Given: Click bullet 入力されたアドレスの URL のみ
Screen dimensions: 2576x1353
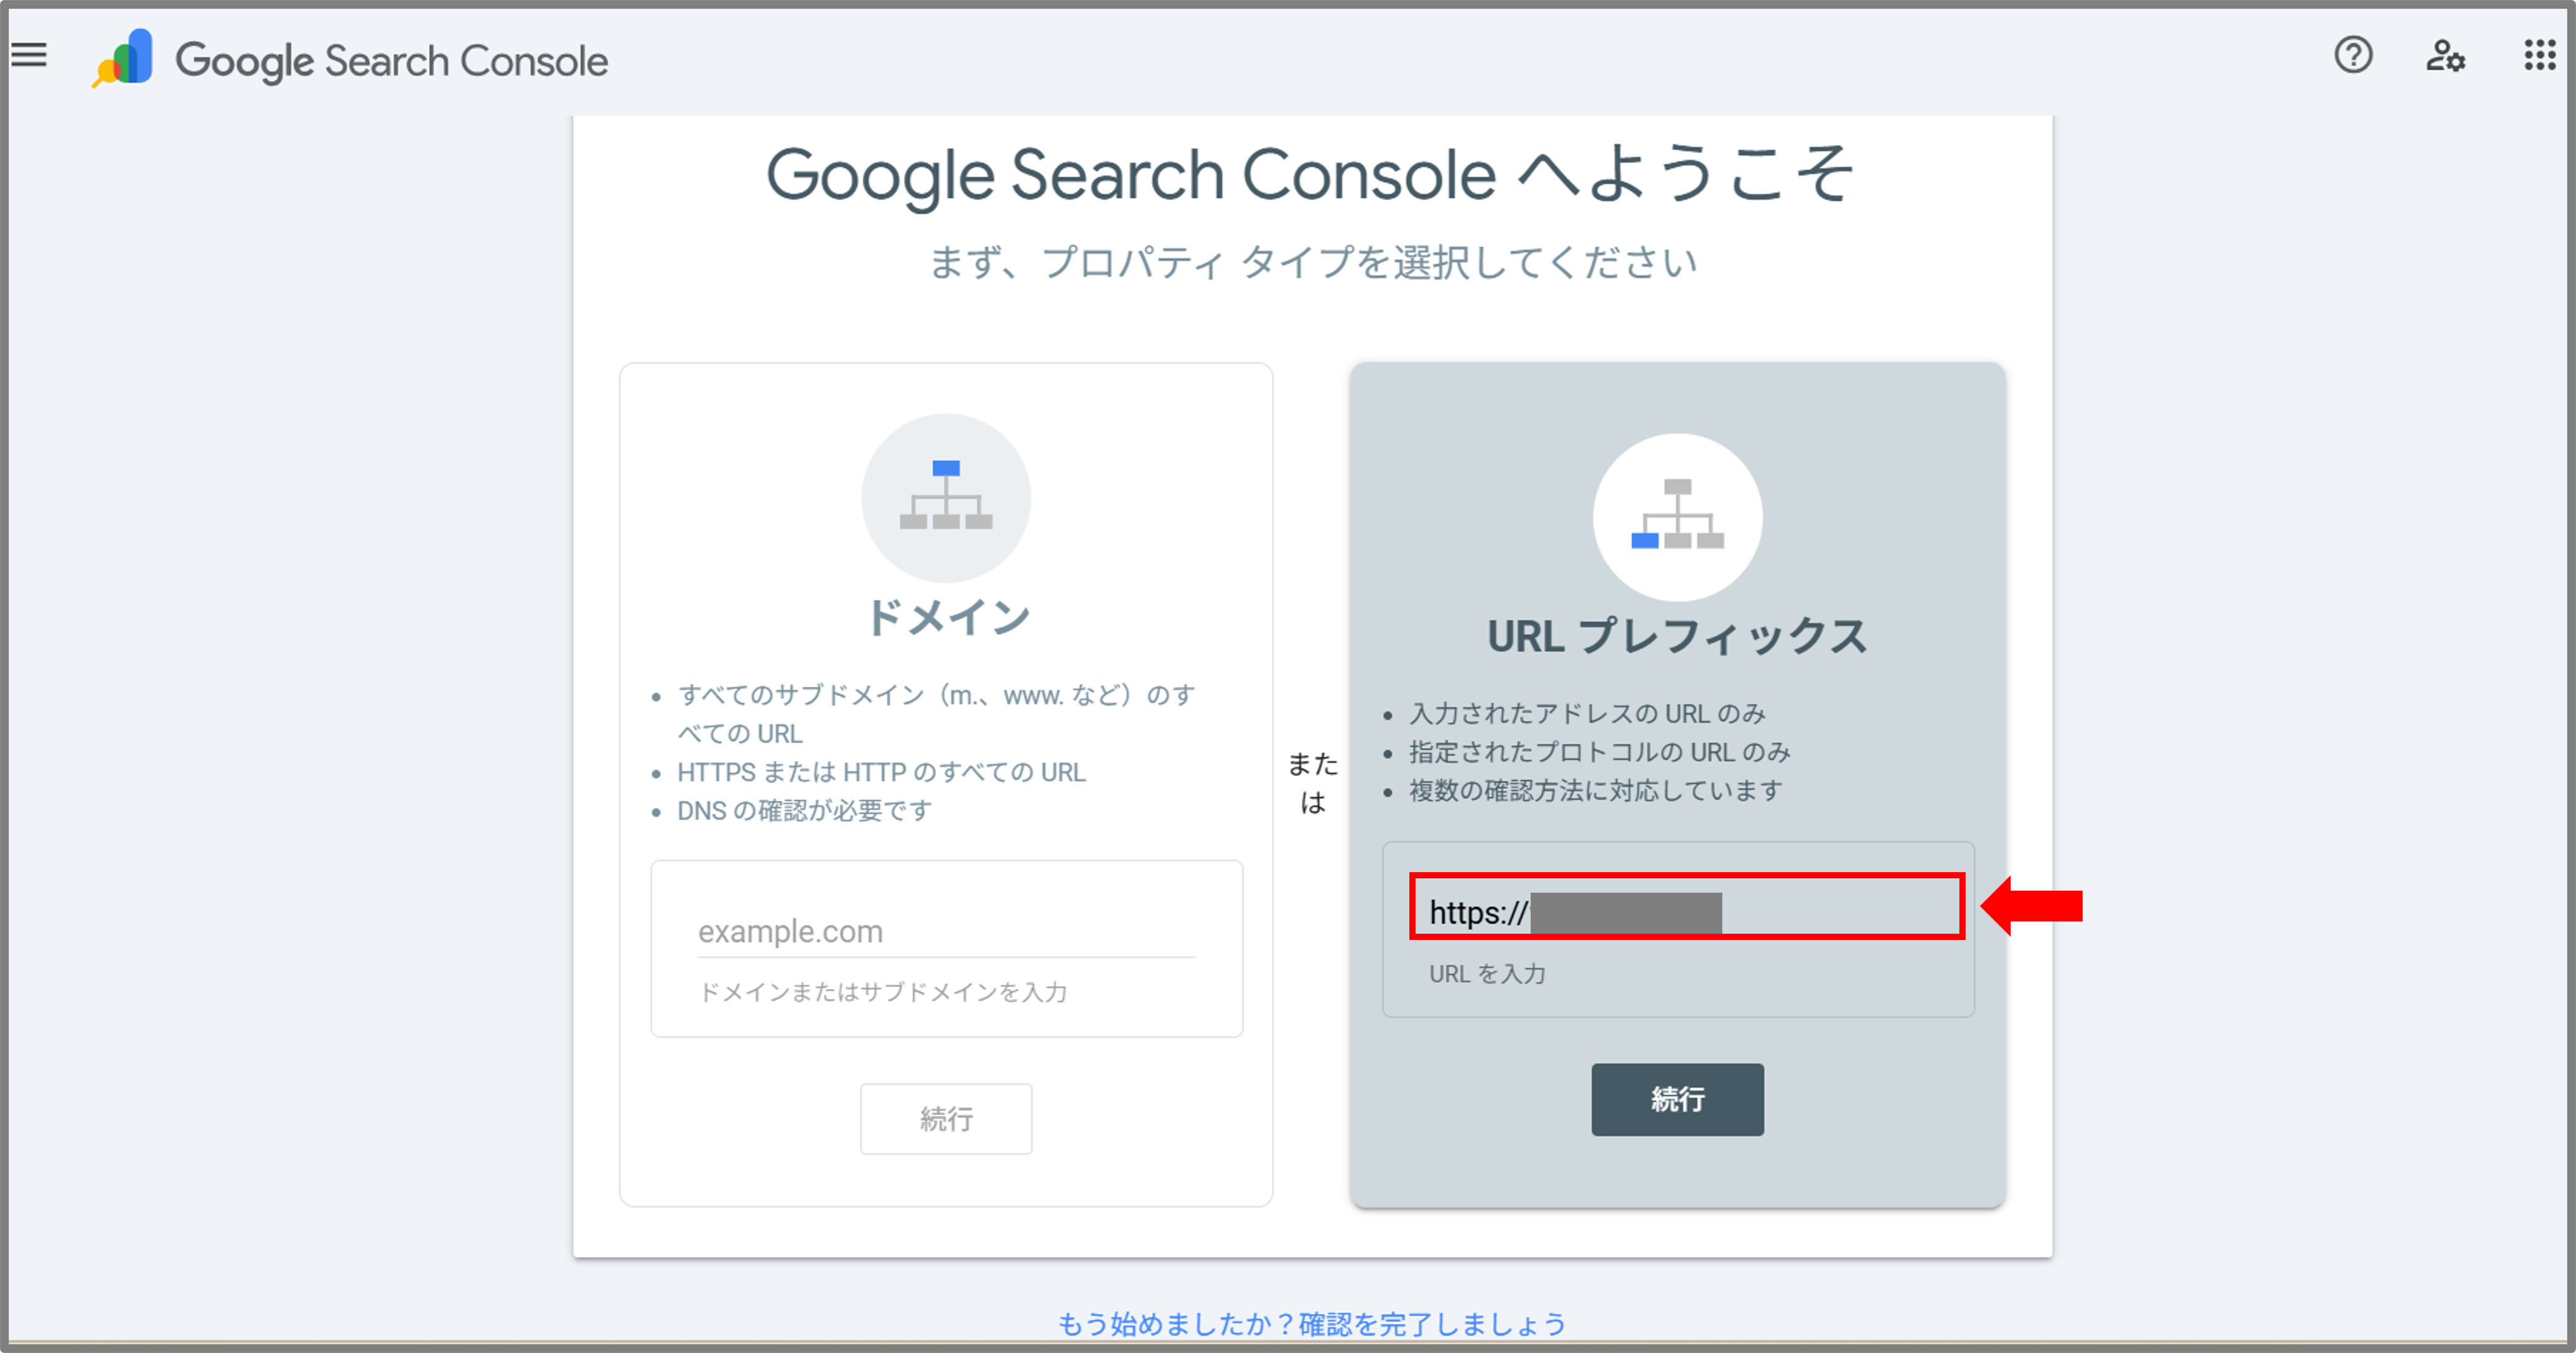Looking at the screenshot, I should click(x=1587, y=713).
